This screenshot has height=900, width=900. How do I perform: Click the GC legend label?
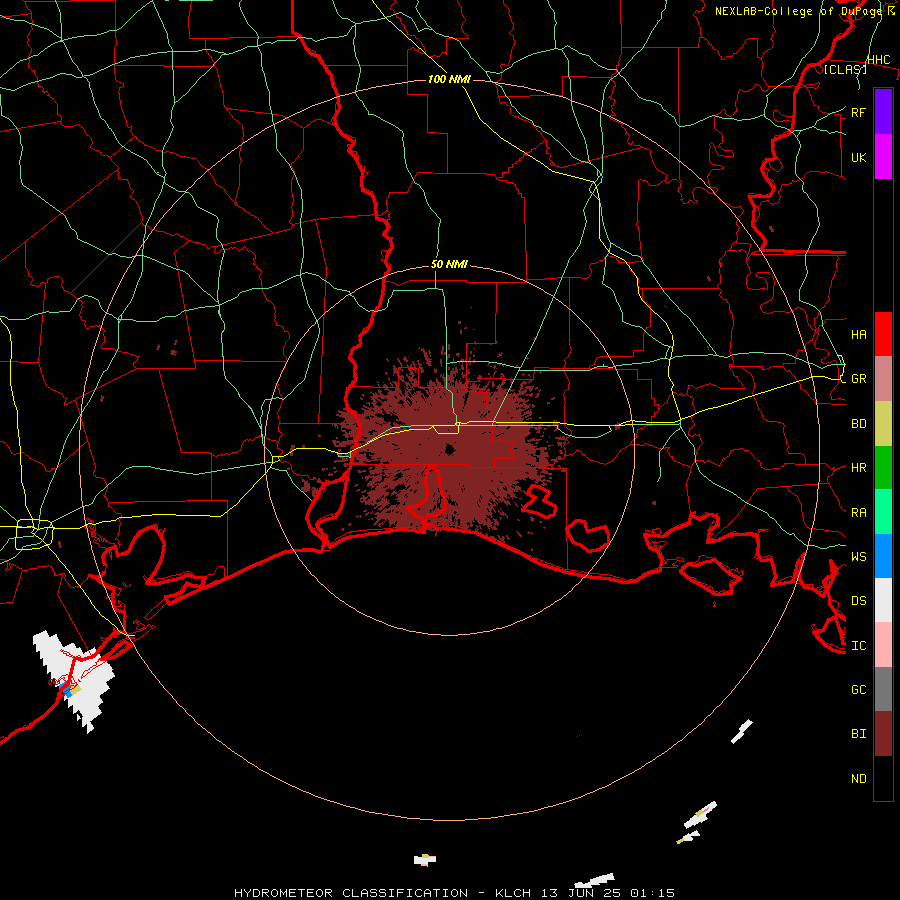[x=858, y=689]
